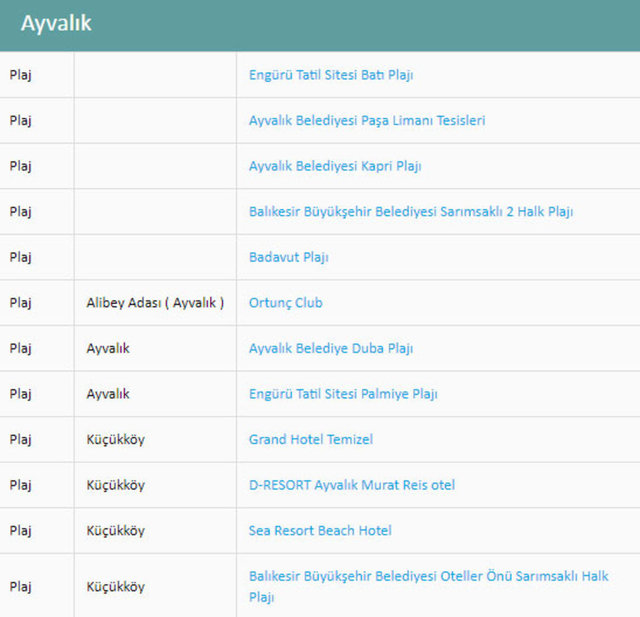Select the Alibey Adası ( Ayvalık ) cell

155,303
